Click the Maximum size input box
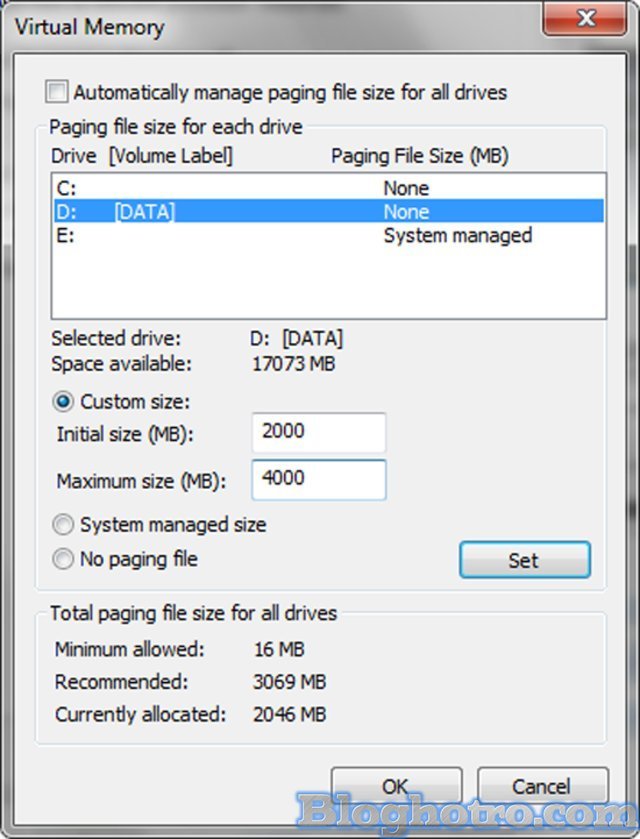 318,480
